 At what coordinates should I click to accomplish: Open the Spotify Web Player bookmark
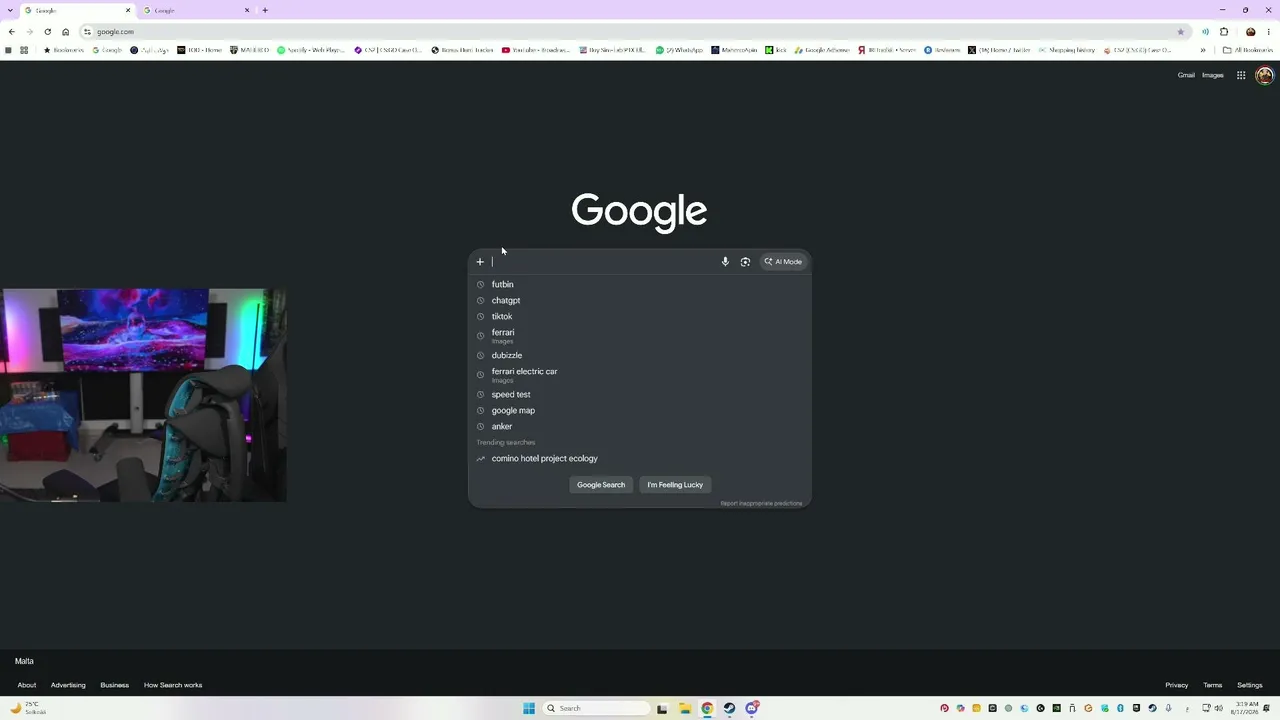(311, 50)
